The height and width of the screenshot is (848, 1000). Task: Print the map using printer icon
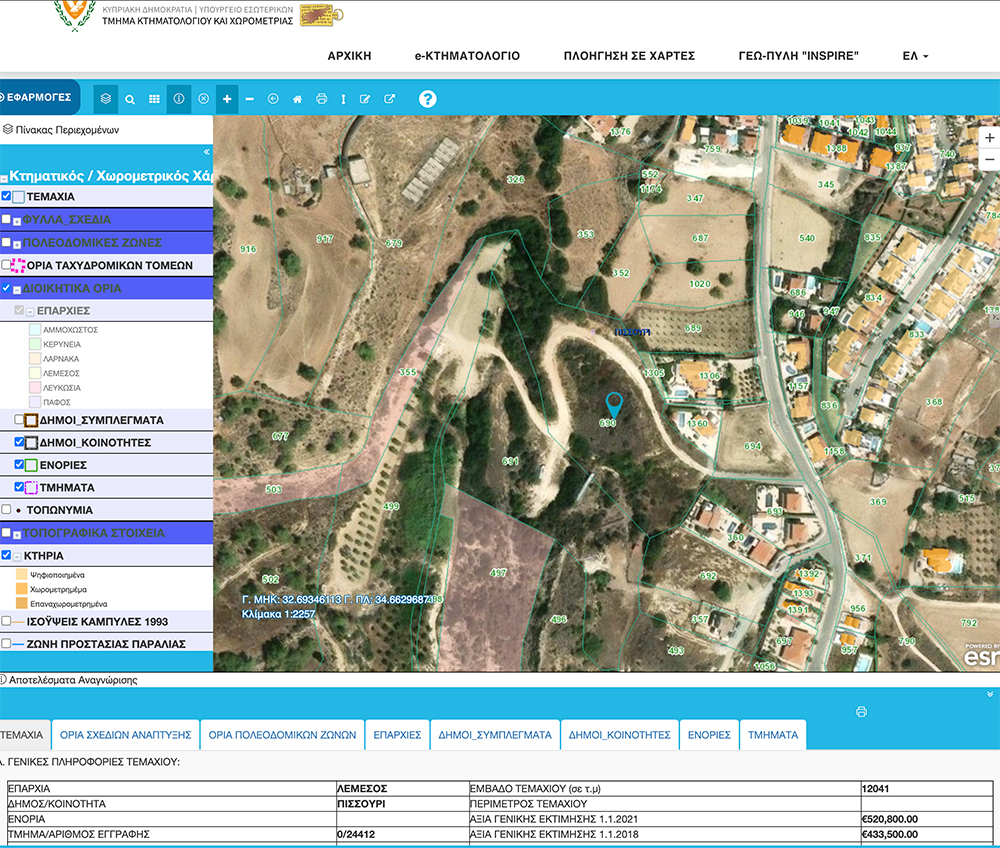point(321,99)
